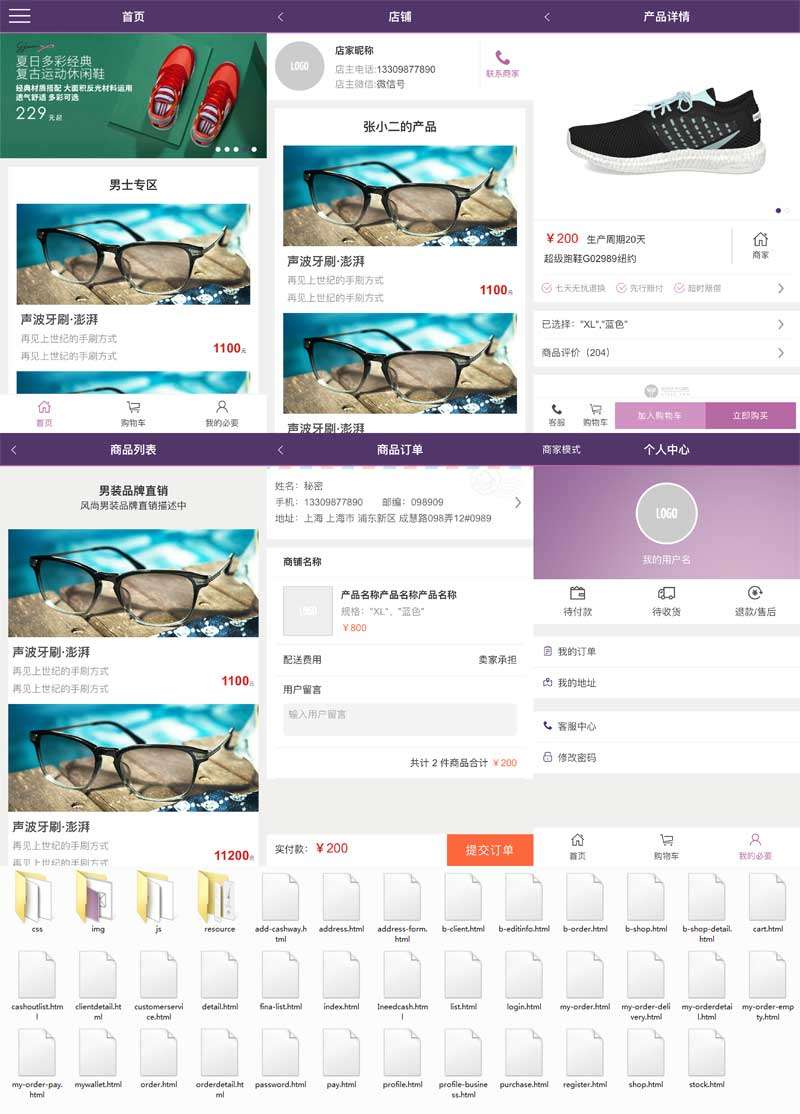The width and height of the screenshot is (800, 1114).
Task: Toggle the 先行赔付 check mark
Action: [621, 288]
